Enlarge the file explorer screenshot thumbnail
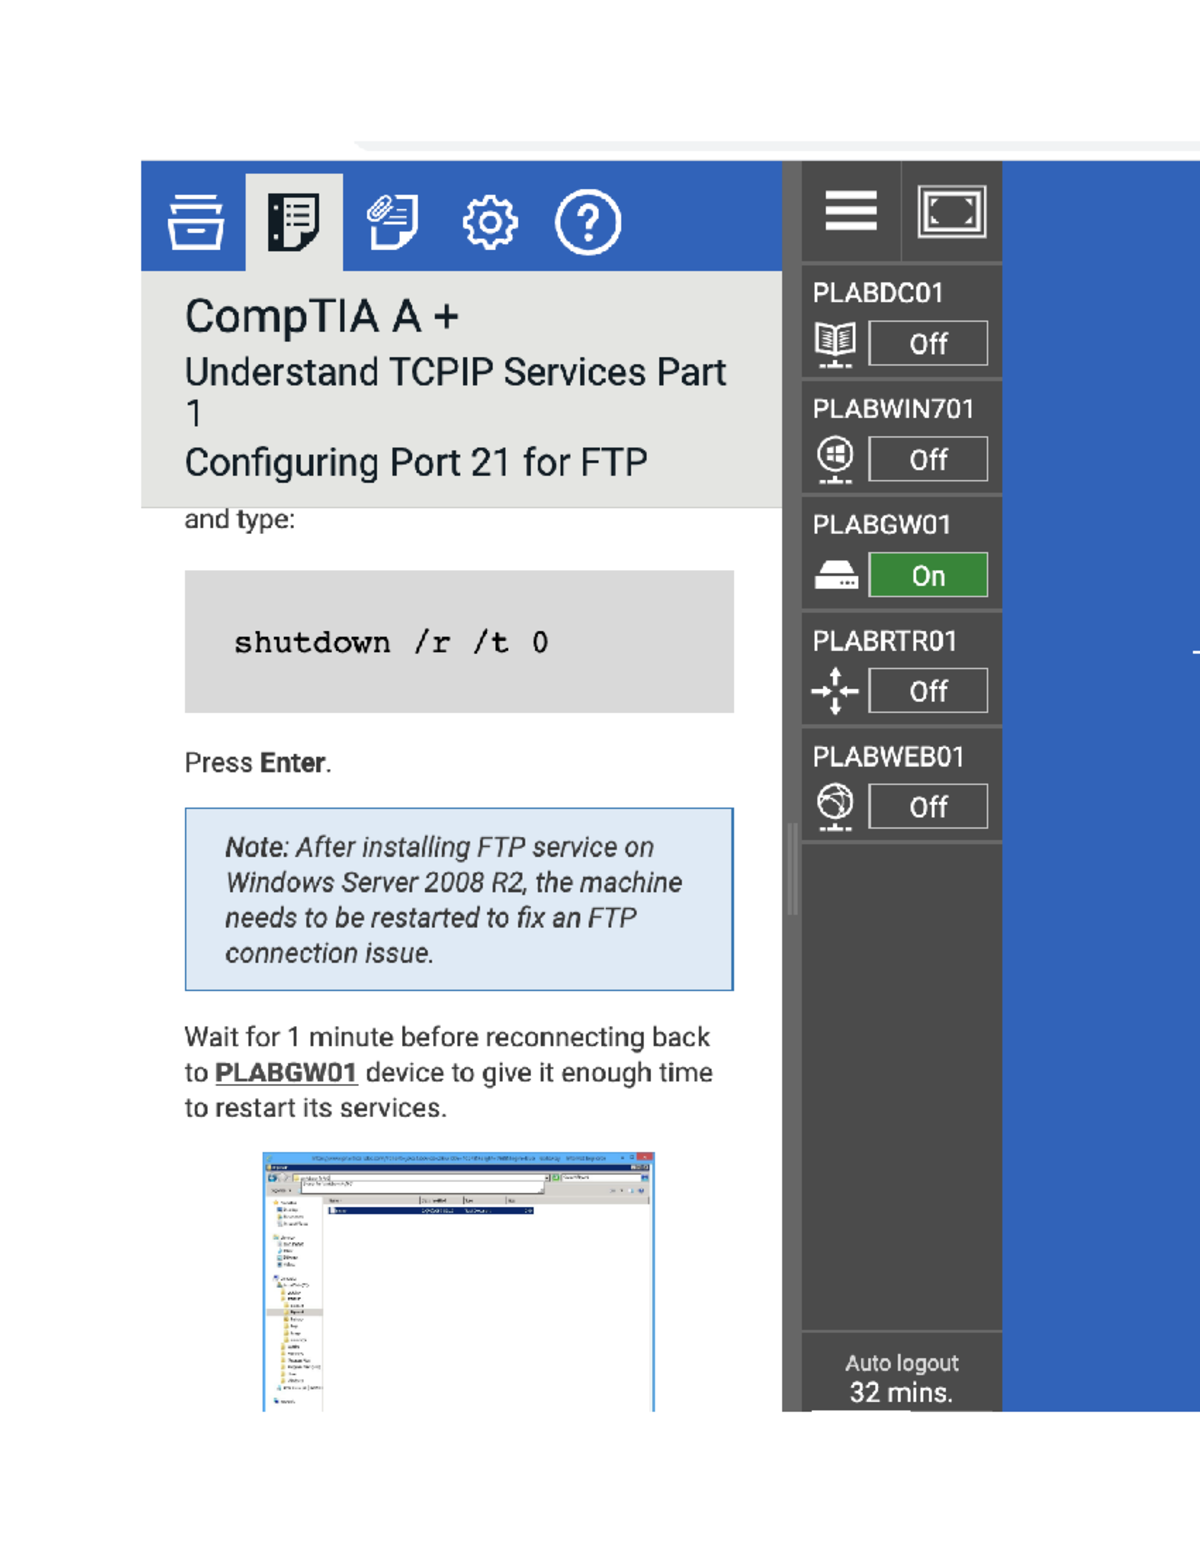This screenshot has height=1553, width=1200. click(x=458, y=1281)
